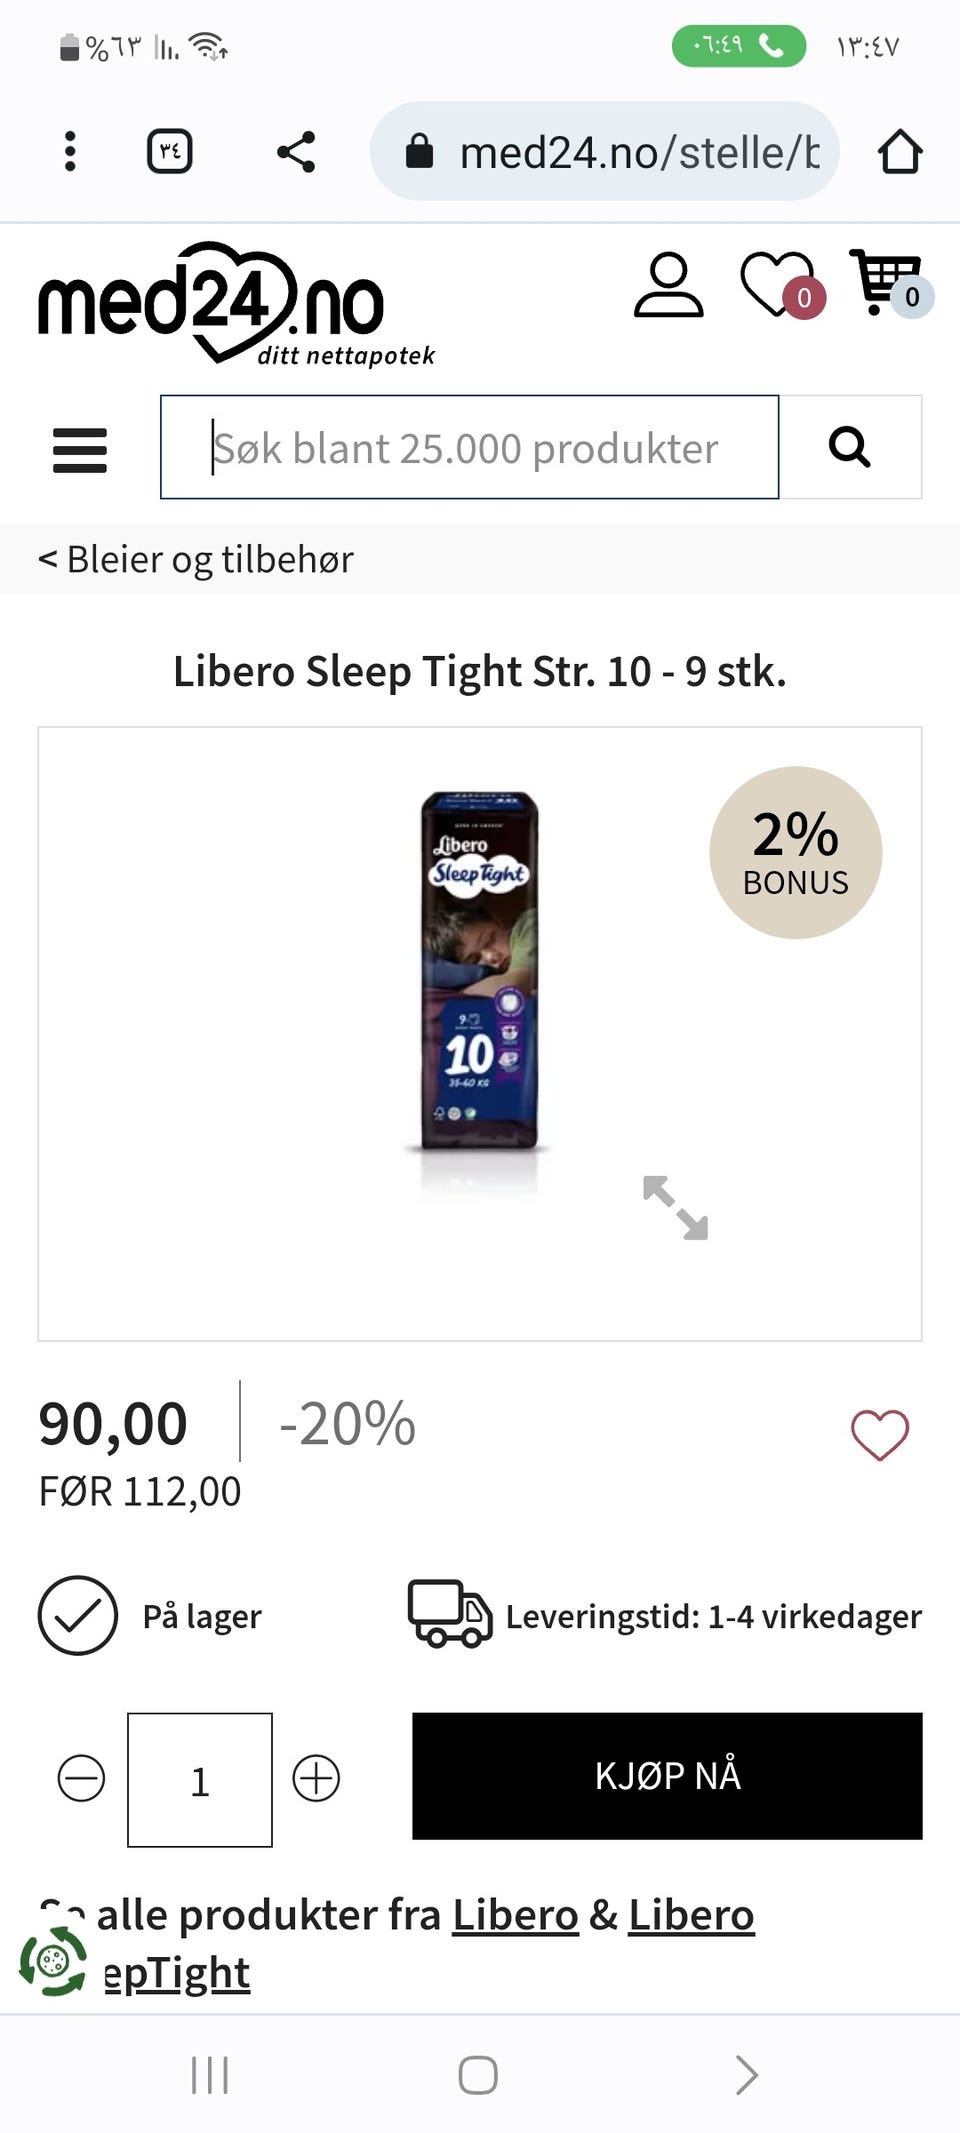960x2133 pixels.
Task: Open the hamburger site menu
Action: click(80, 450)
